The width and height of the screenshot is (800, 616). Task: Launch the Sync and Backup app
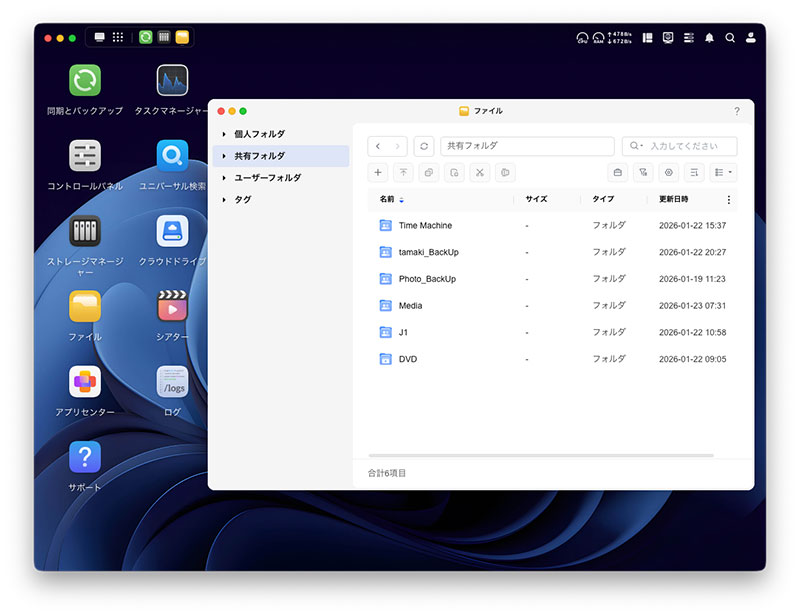tap(85, 80)
